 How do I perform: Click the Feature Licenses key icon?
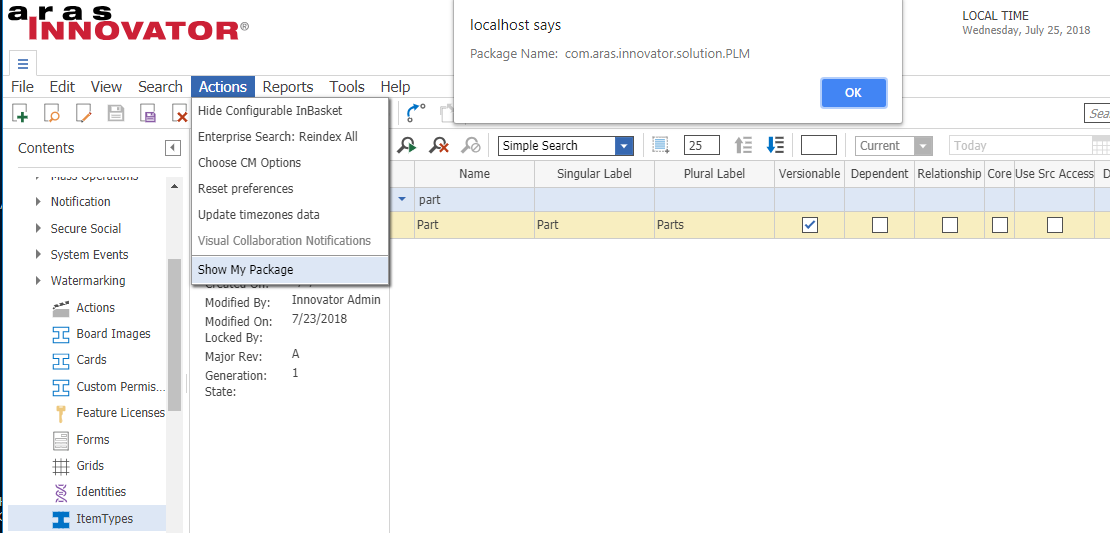coord(62,413)
